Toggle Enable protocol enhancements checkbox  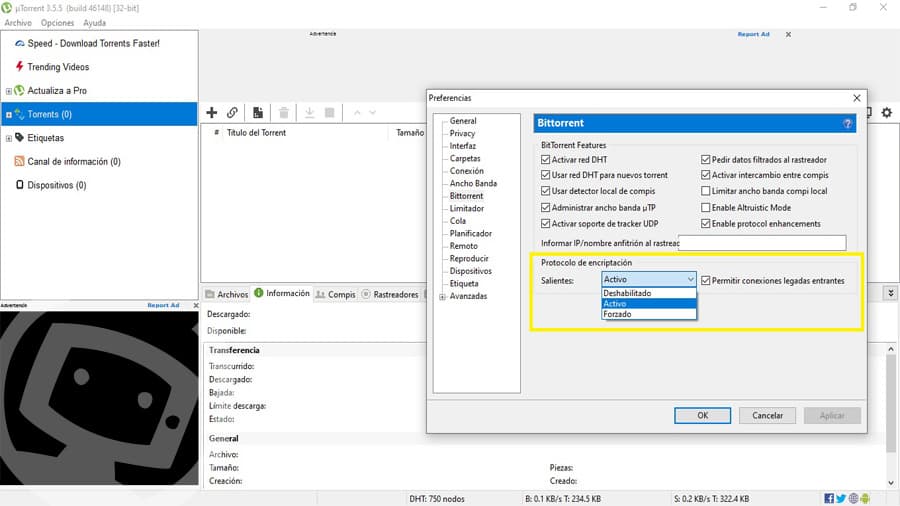(705, 224)
